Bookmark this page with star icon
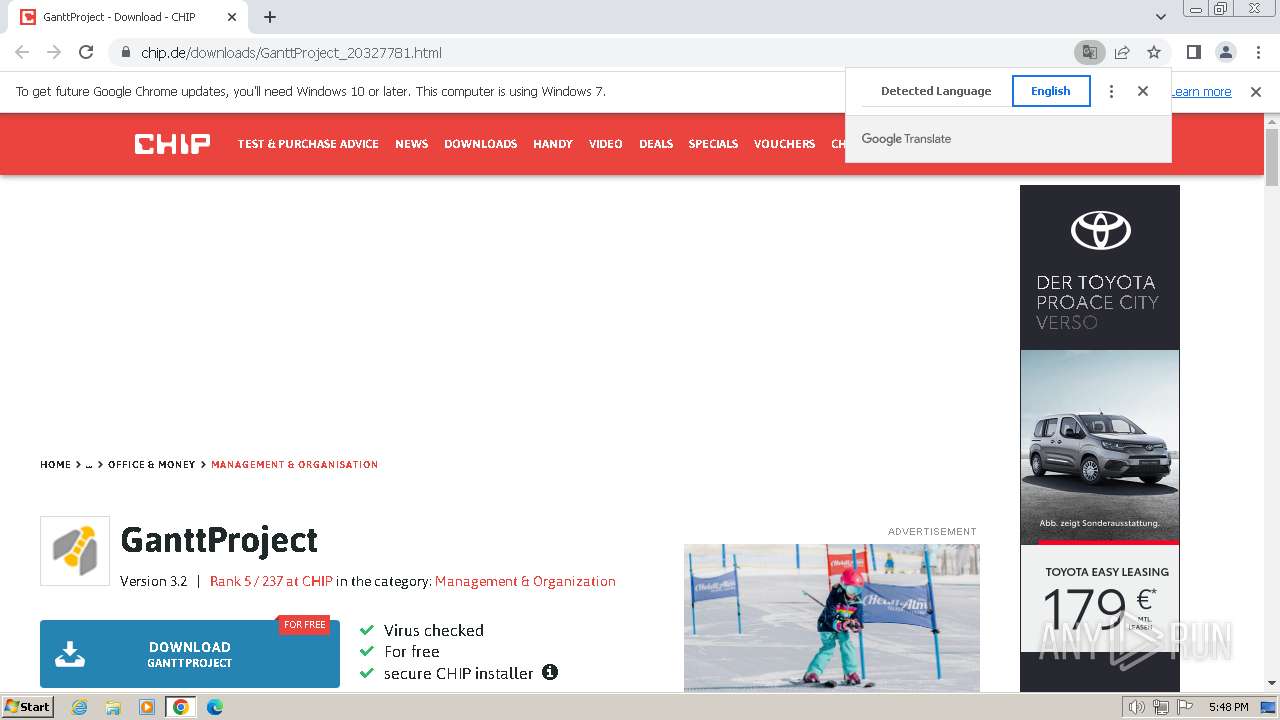Image resolution: width=1280 pixels, height=720 pixels. [x=1154, y=52]
